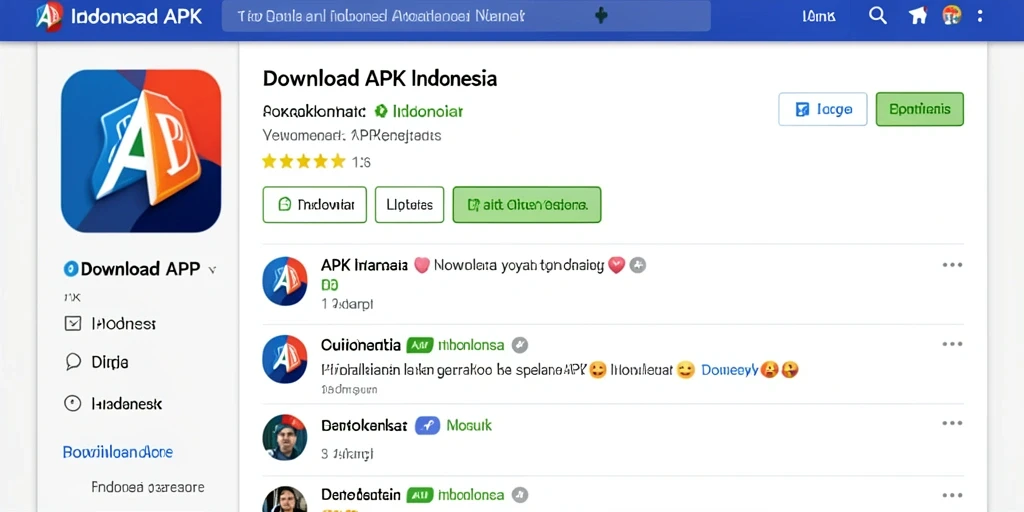Open avatar of the Dentokenkat post
The height and width of the screenshot is (512, 1024).
point(285,438)
